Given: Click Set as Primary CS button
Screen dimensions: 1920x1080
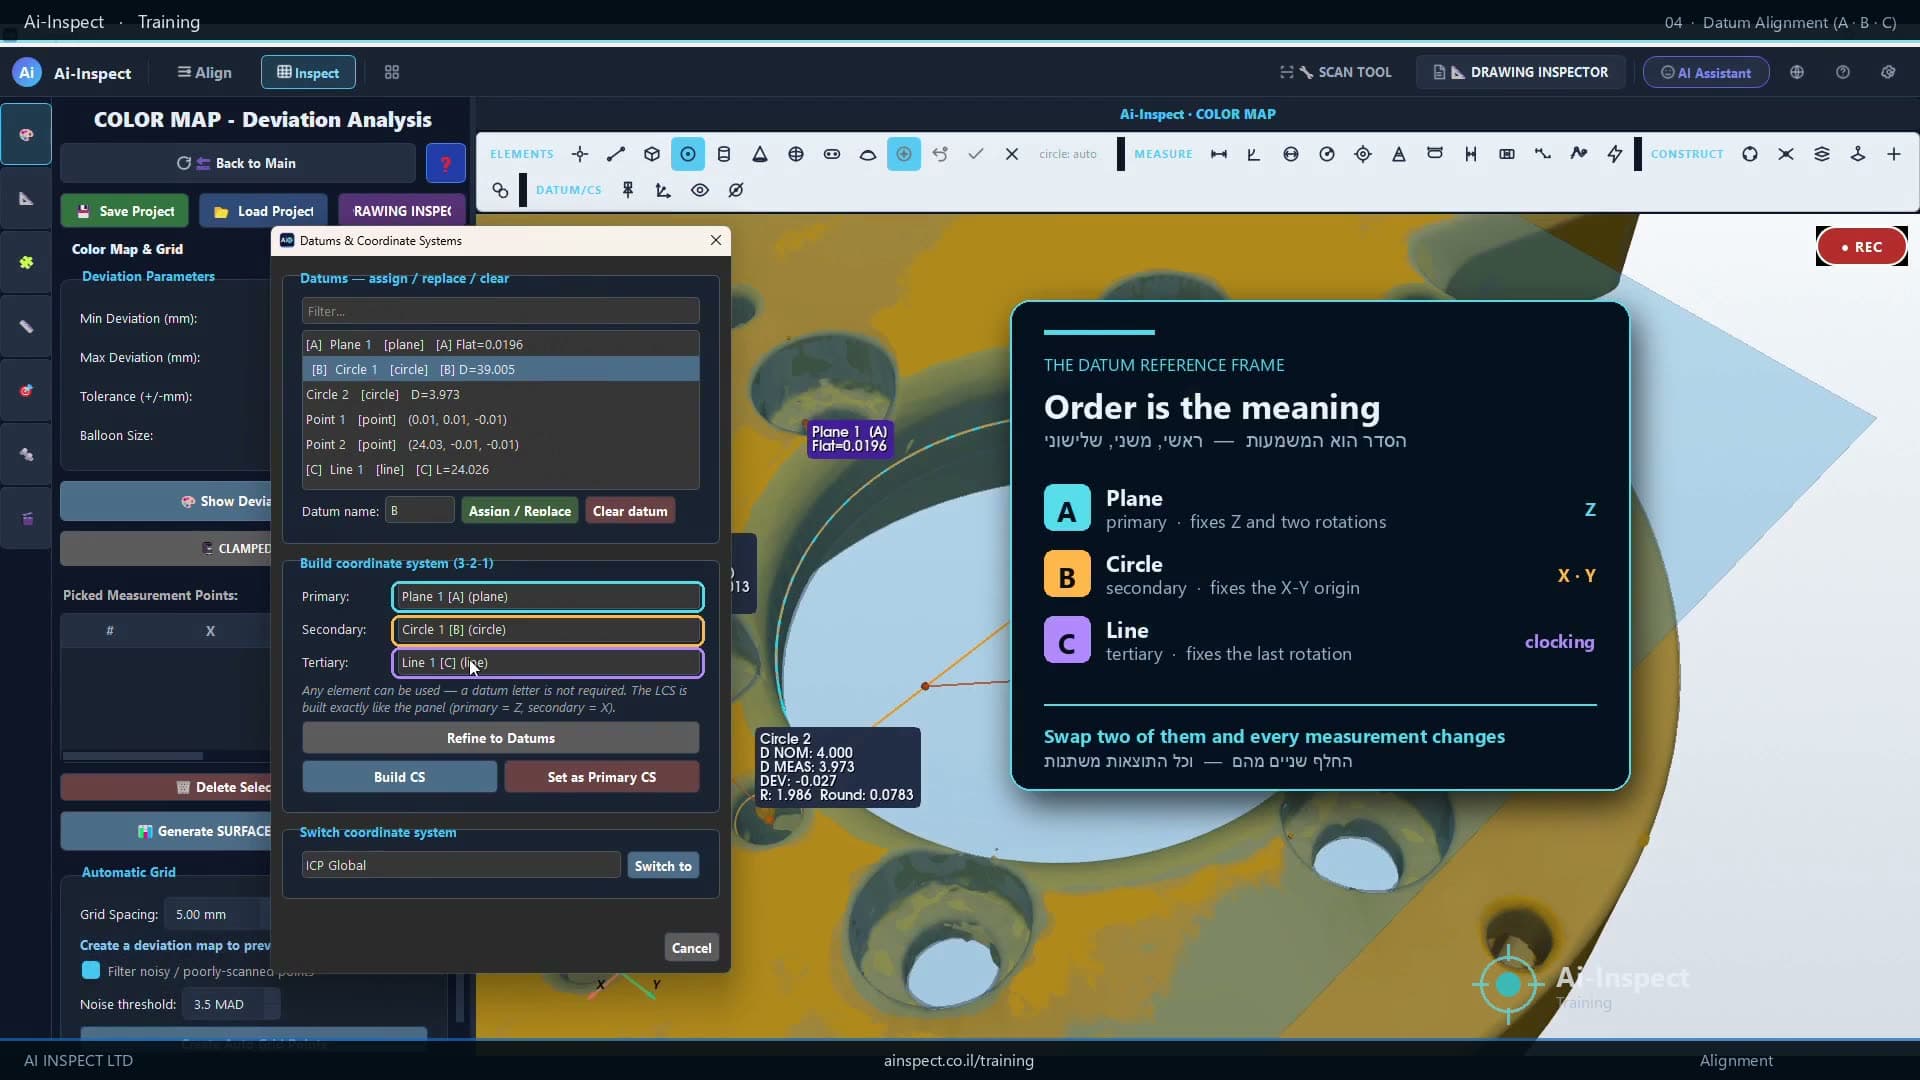Looking at the screenshot, I should tap(602, 777).
